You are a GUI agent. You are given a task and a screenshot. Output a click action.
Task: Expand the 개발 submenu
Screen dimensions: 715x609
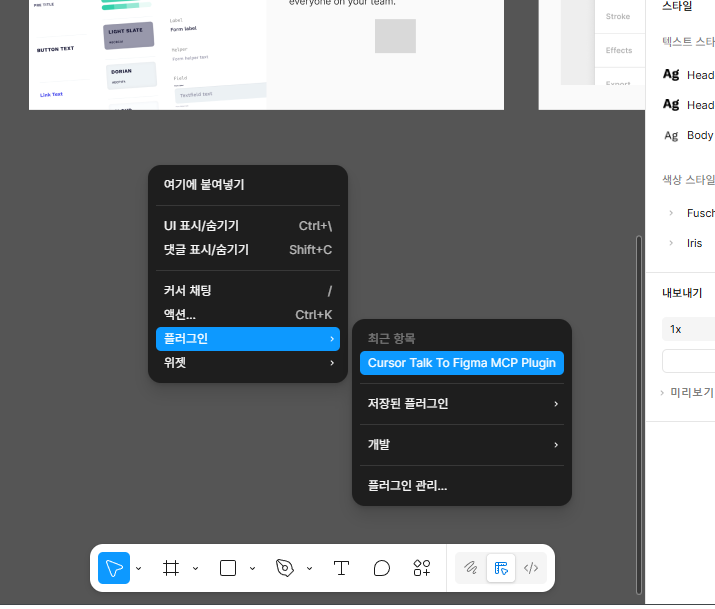click(x=461, y=445)
